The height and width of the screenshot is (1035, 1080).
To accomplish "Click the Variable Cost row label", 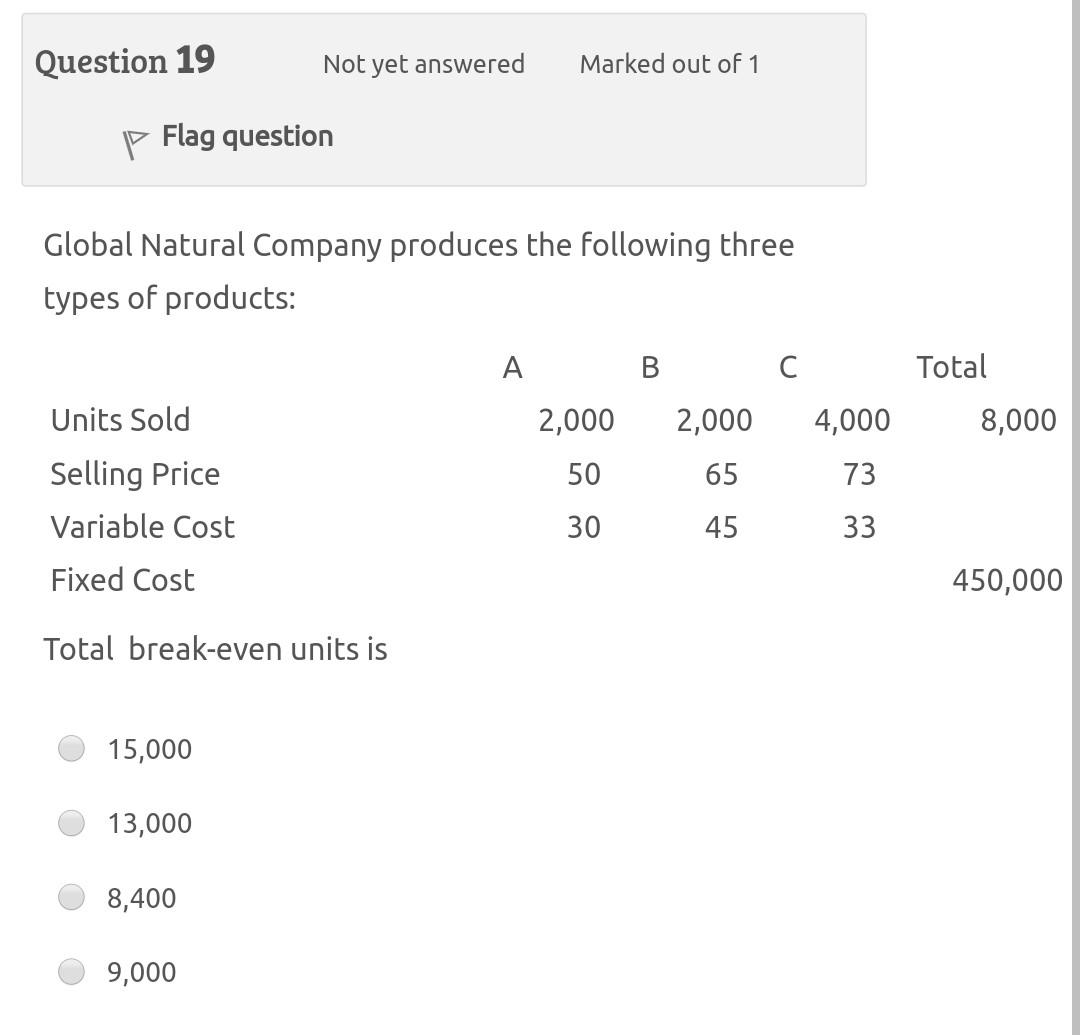I will click(143, 527).
